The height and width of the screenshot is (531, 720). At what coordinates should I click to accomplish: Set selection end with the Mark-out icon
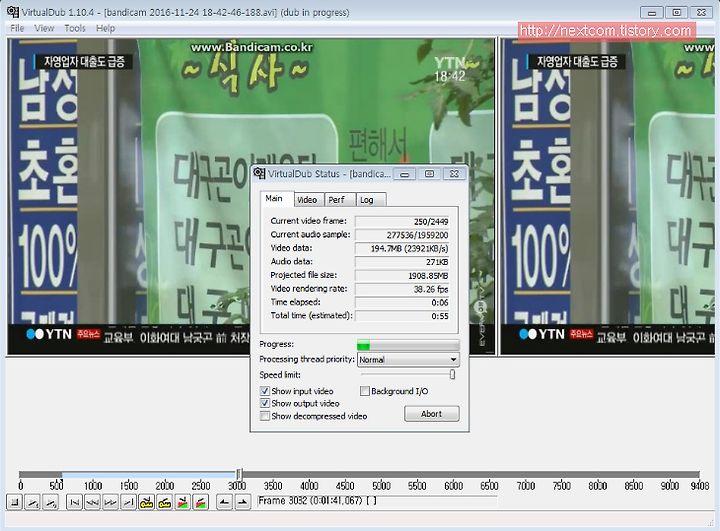(242, 503)
